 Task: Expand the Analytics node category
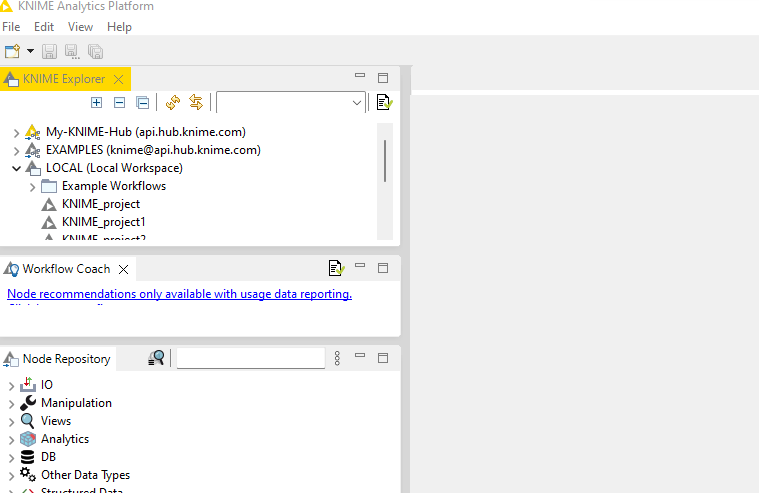coord(11,440)
